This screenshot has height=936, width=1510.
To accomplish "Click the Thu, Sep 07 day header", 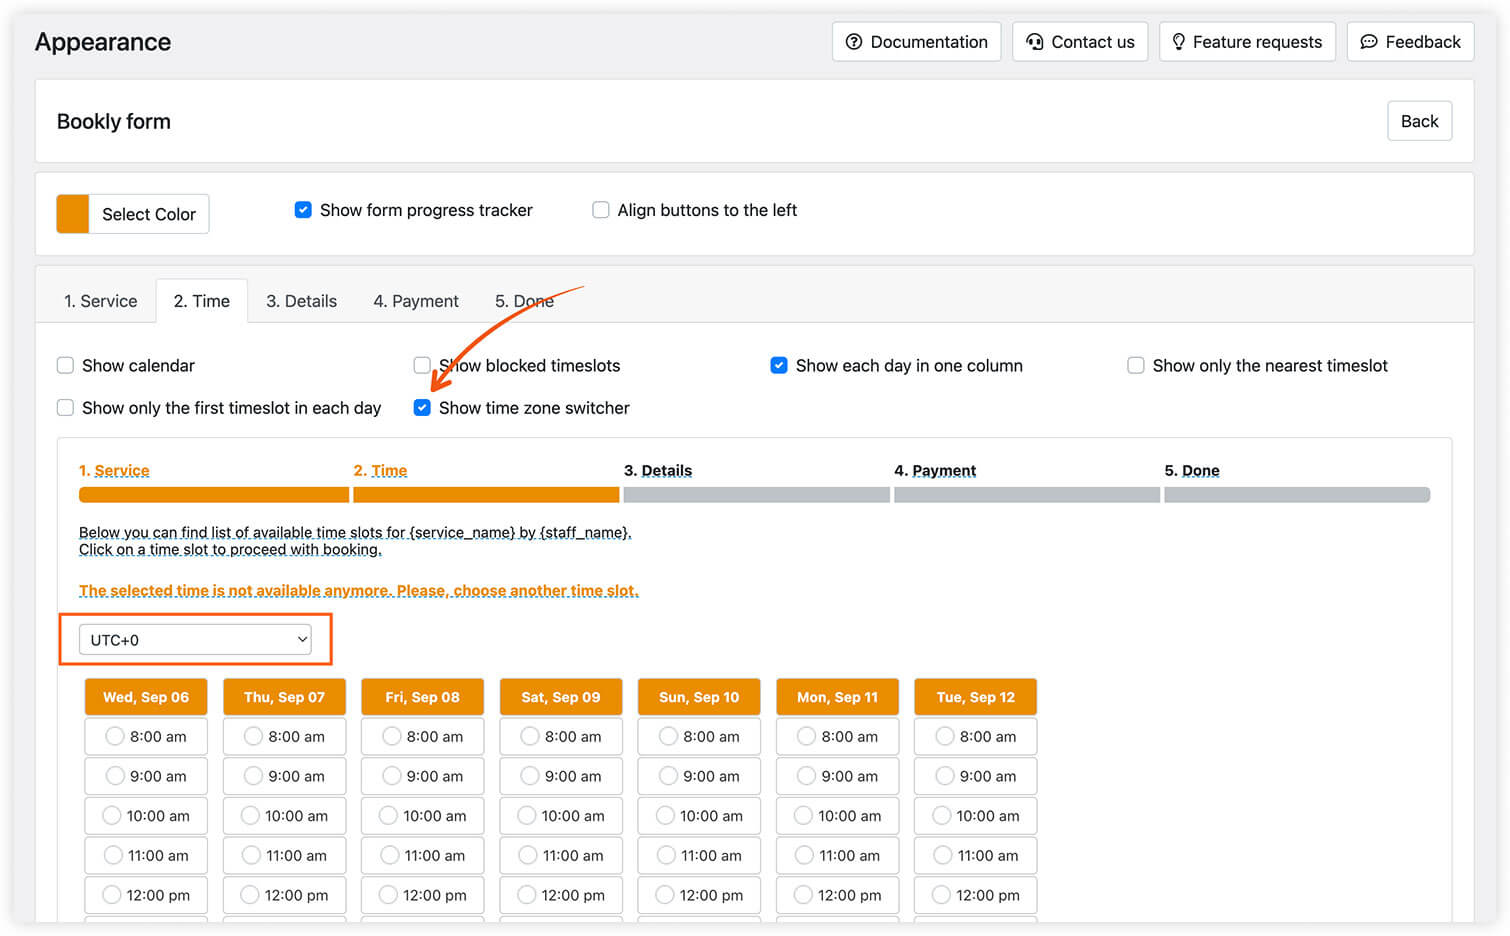I will pyautogui.click(x=284, y=697).
